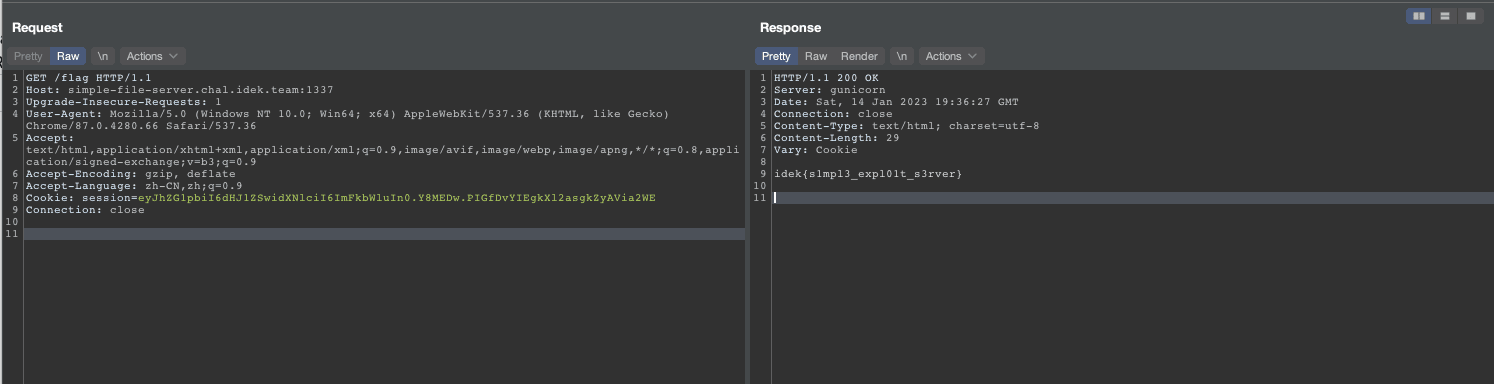
Task: Select the stacked horizontal layout icon
Action: pos(1444,16)
